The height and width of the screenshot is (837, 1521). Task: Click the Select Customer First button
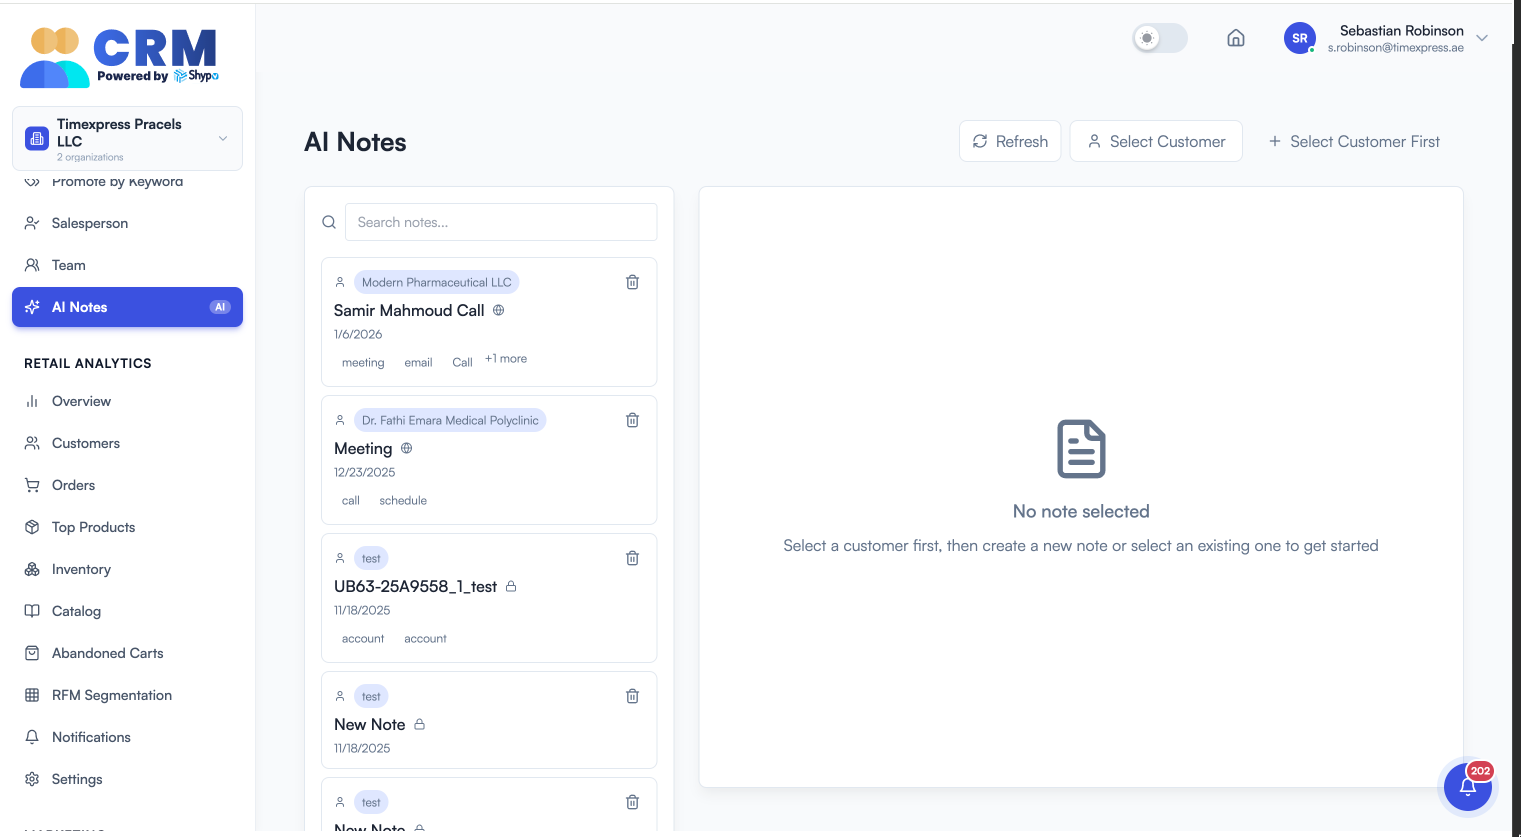click(x=1354, y=141)
